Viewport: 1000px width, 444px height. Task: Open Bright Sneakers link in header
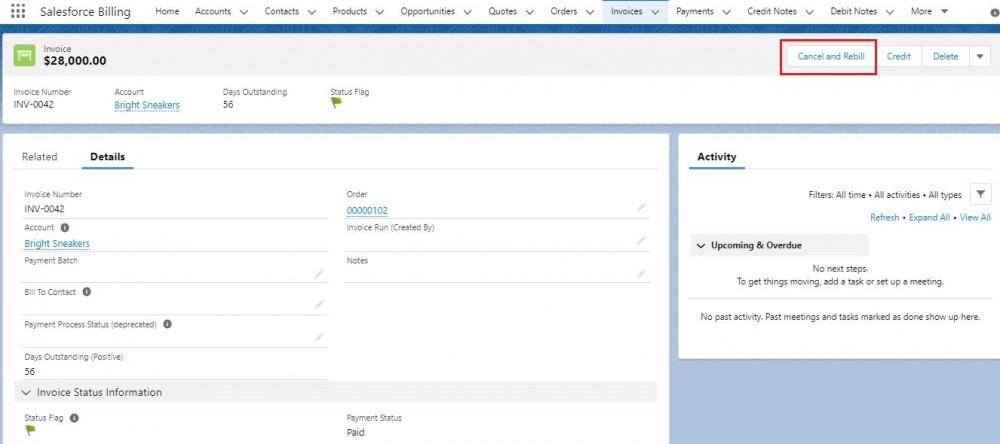pyautogui.click(x=147, y=105)
